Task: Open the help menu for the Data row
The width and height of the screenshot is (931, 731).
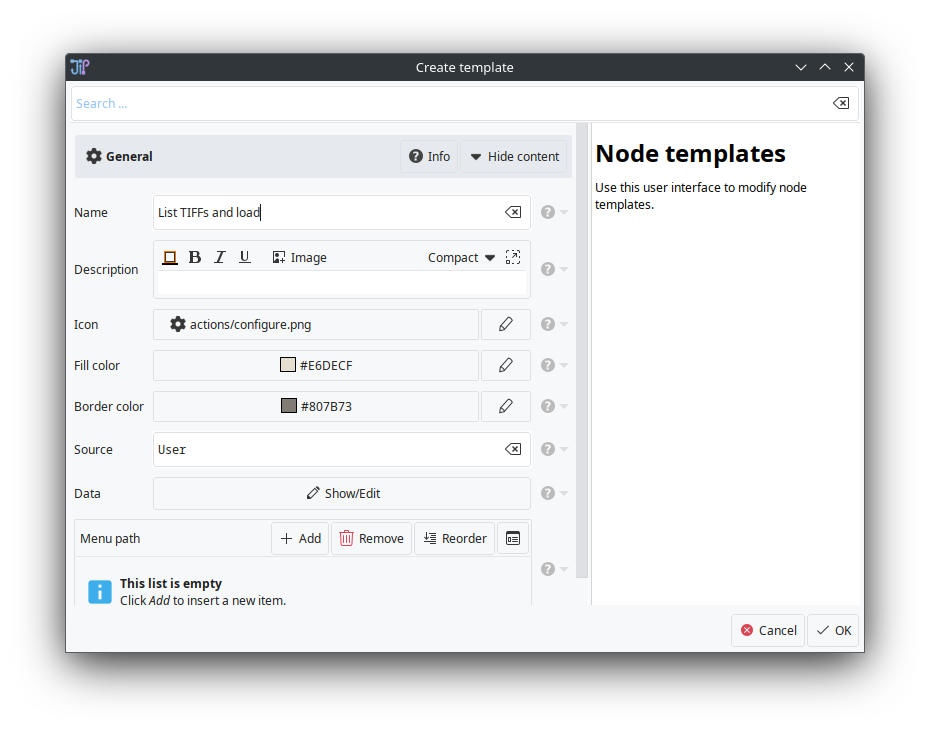Action: tap(554, 493)
